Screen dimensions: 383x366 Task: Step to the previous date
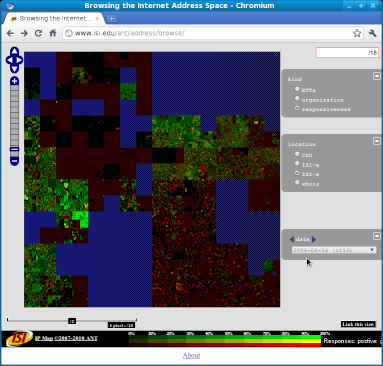[292, 239]
